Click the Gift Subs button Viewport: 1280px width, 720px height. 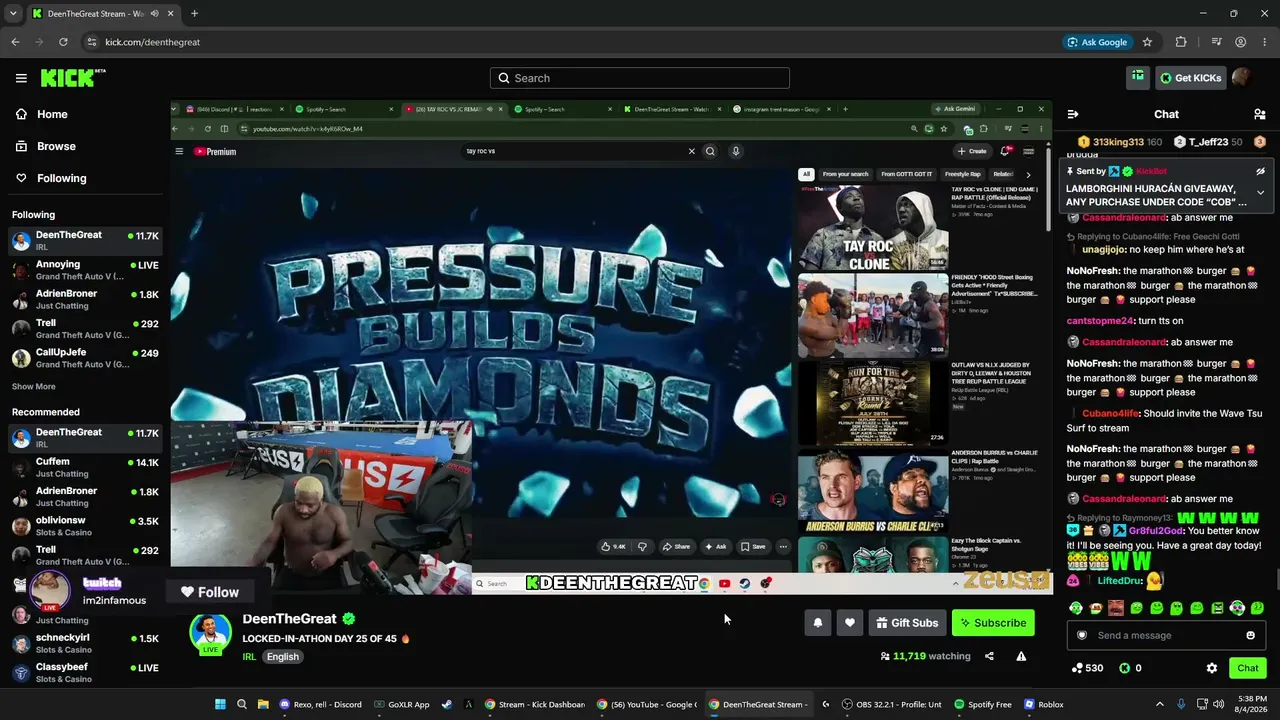pos(907,623)
